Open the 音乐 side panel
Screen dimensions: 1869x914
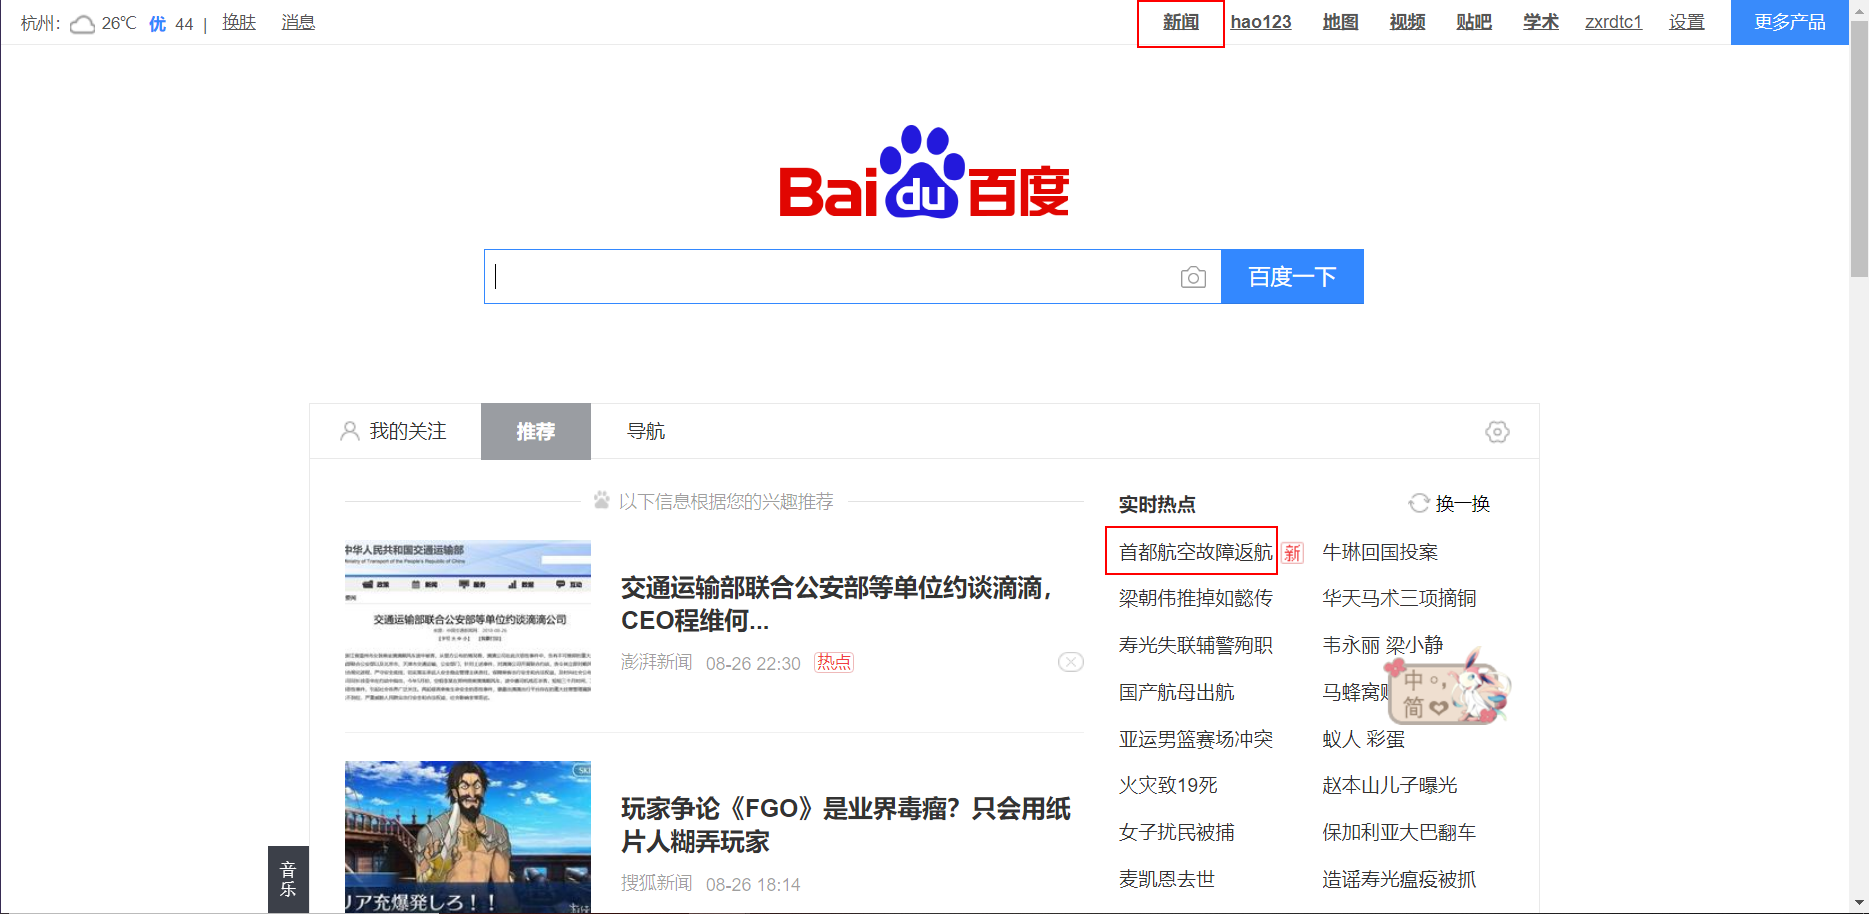[x=288, y=879]
